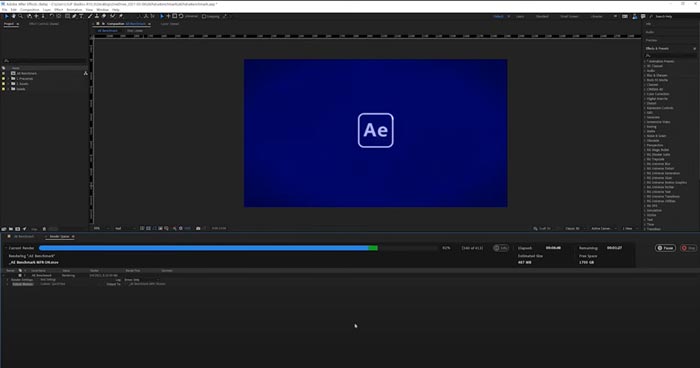Viewport: 700px width, 368px height.
Task: Expand Render Settings in render queue
Action: (8, 280)
